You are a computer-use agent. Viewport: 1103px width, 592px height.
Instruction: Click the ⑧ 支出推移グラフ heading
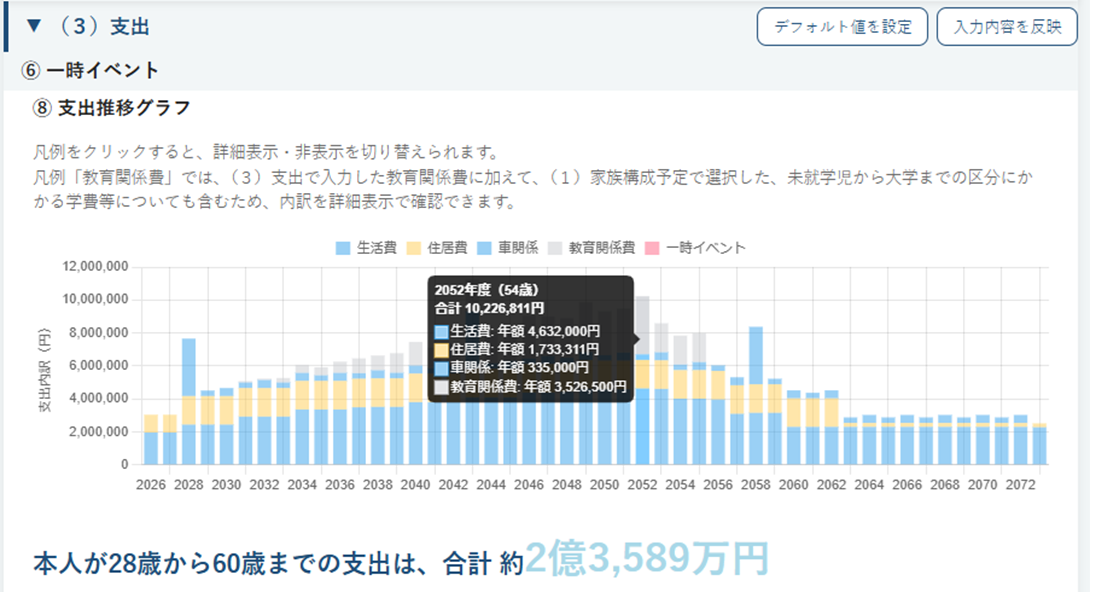click(x=111, y=108)
